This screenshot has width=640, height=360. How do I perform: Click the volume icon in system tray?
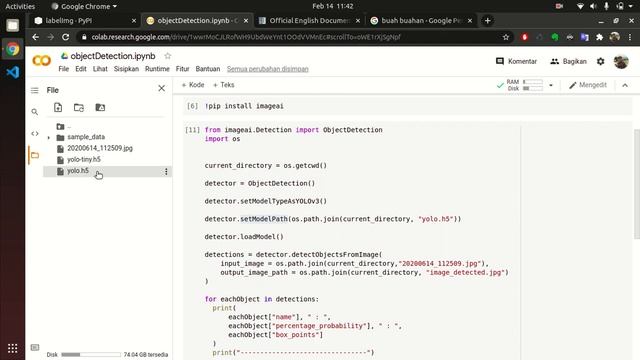click(593, 6)
